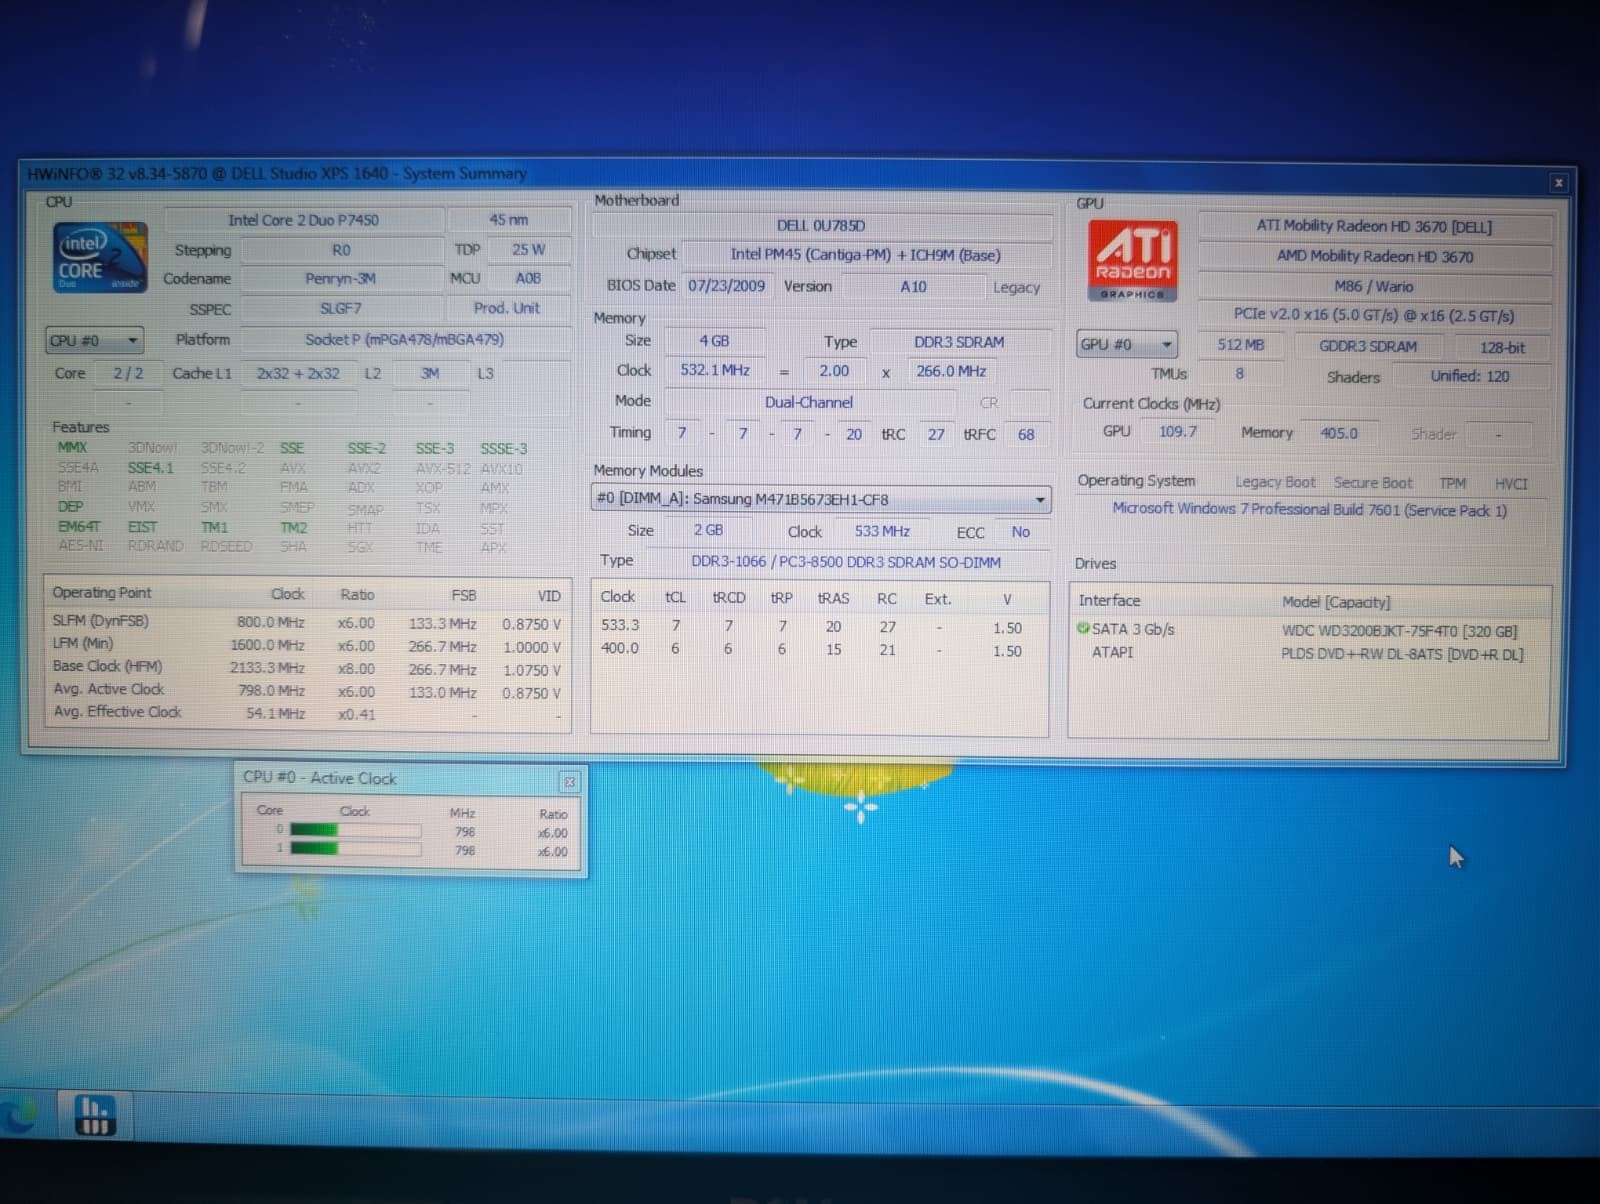Screen dimensions: 1600x1204
Task: Click the Core 1 clock bar
Action: click(x=354, y=848)
